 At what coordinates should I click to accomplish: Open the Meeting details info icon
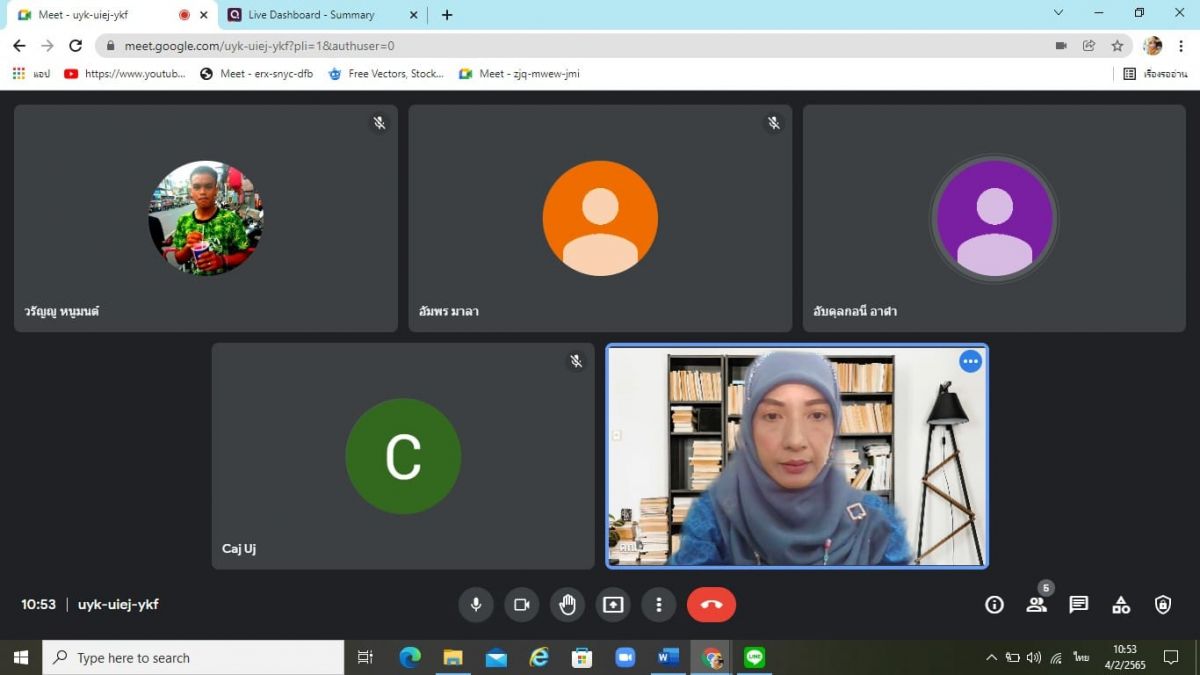[x=994, y=605]
